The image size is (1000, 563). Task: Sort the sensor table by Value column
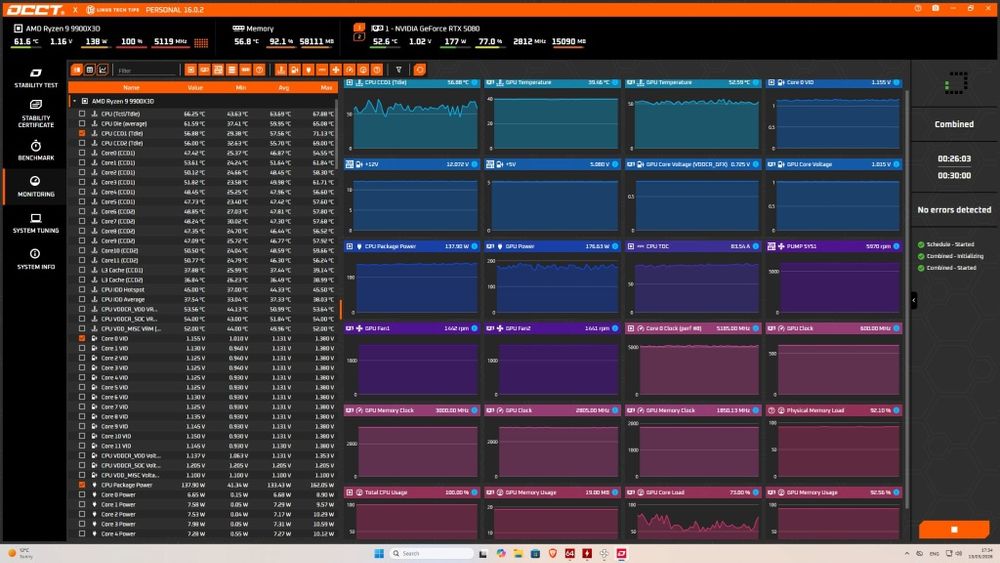195,87
